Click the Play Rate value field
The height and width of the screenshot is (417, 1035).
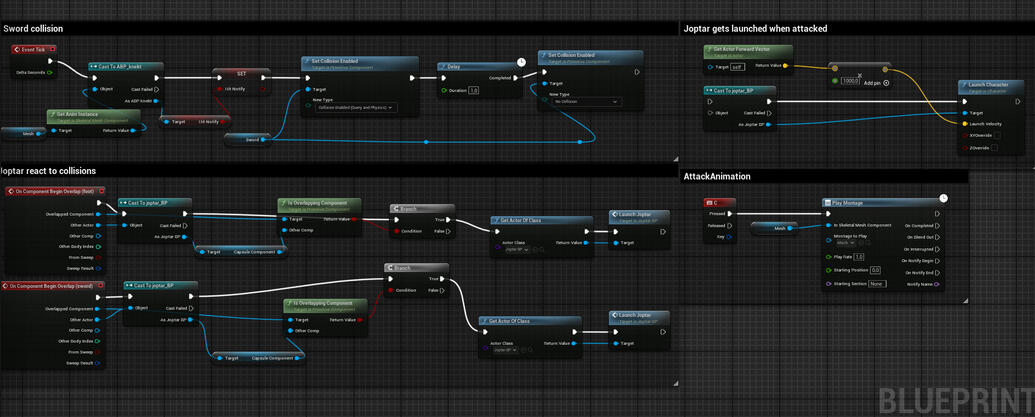tap(859, 257)
